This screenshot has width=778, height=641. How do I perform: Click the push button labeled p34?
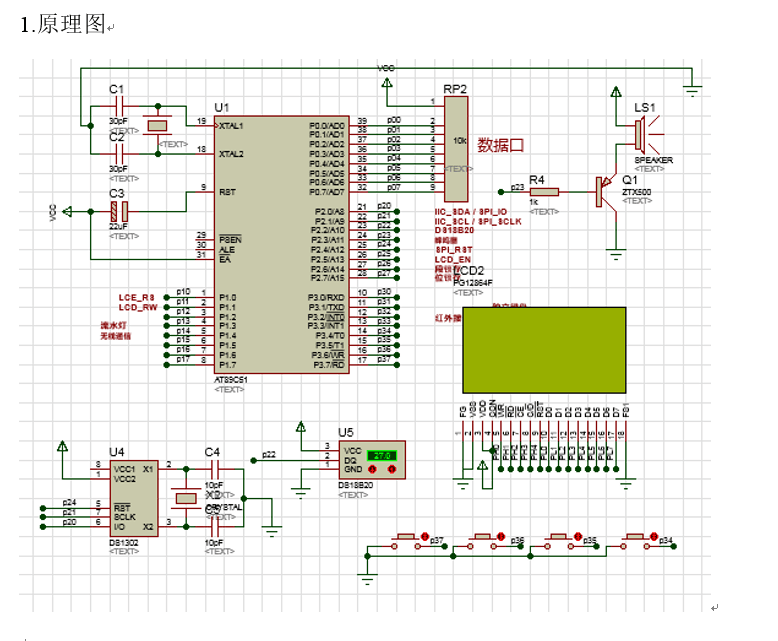coord(635,541)
